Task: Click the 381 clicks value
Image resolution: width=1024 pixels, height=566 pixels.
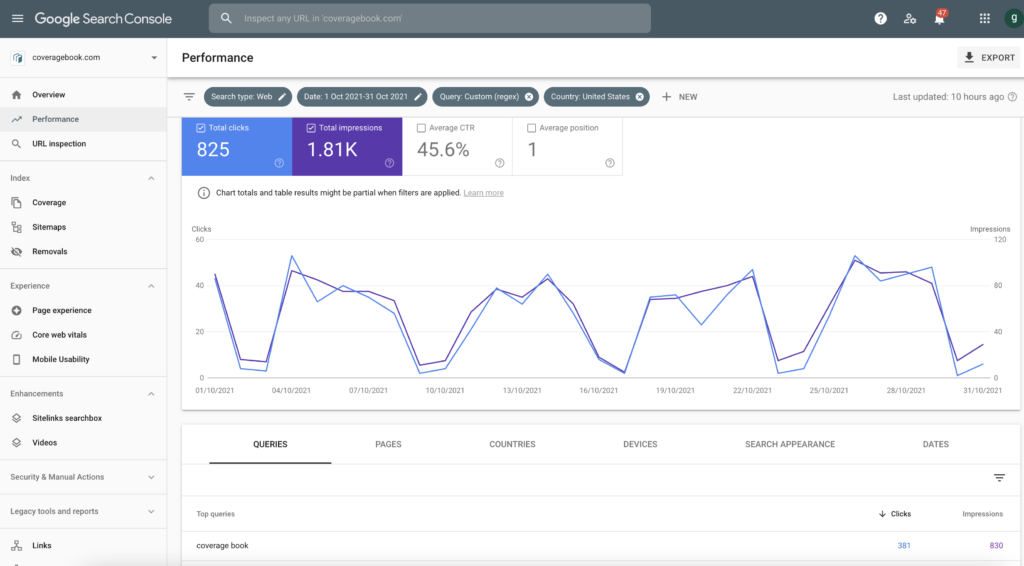Action: (904, 546)
